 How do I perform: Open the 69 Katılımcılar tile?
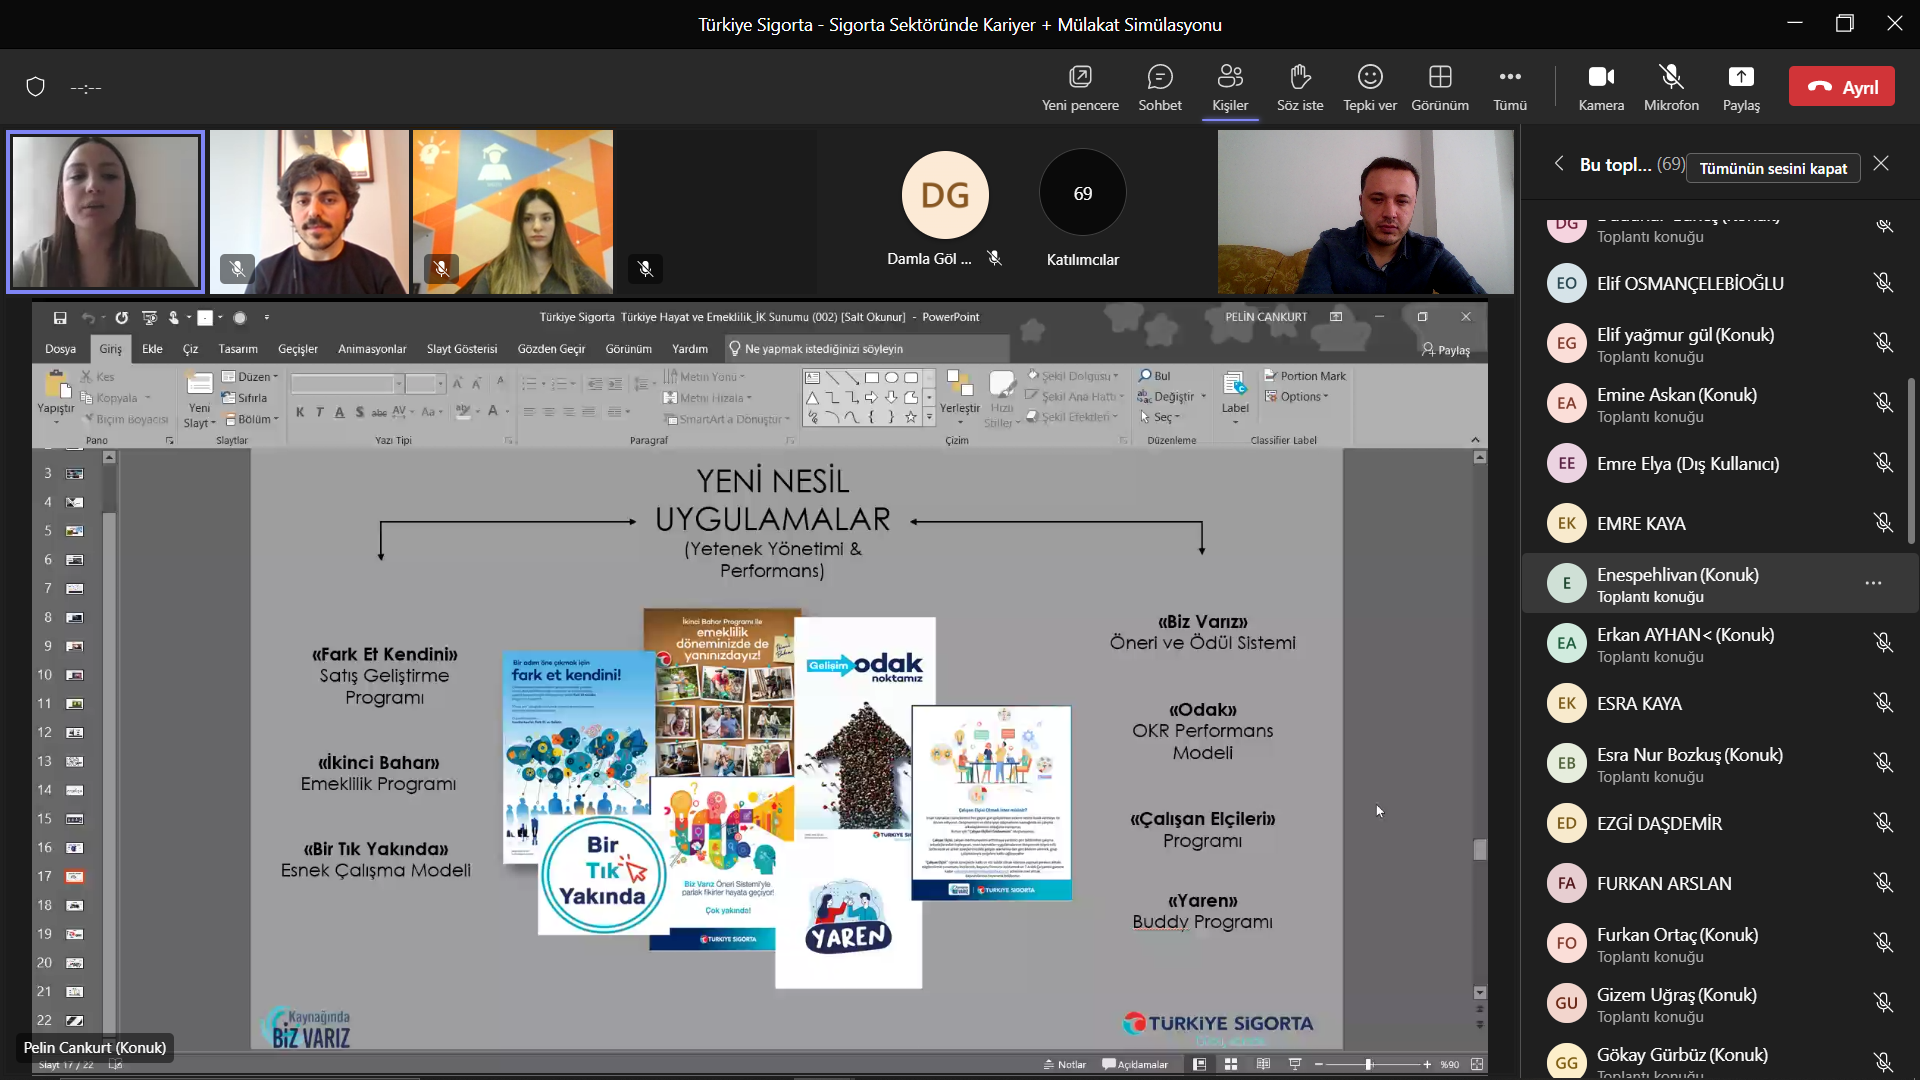(1083, 193)
